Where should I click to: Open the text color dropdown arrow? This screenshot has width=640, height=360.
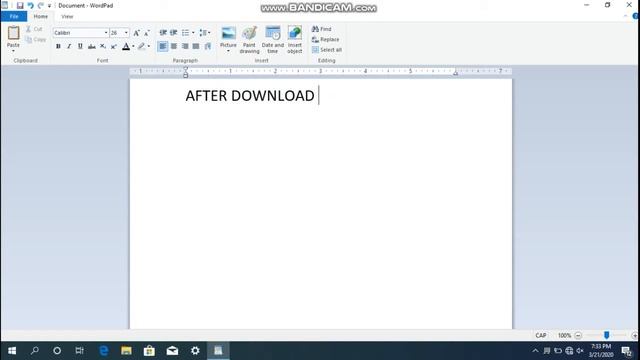click(x=133, y=47)
